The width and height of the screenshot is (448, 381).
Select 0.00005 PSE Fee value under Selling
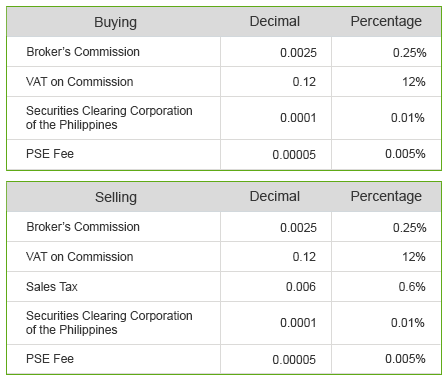click(x=294, y=360)
